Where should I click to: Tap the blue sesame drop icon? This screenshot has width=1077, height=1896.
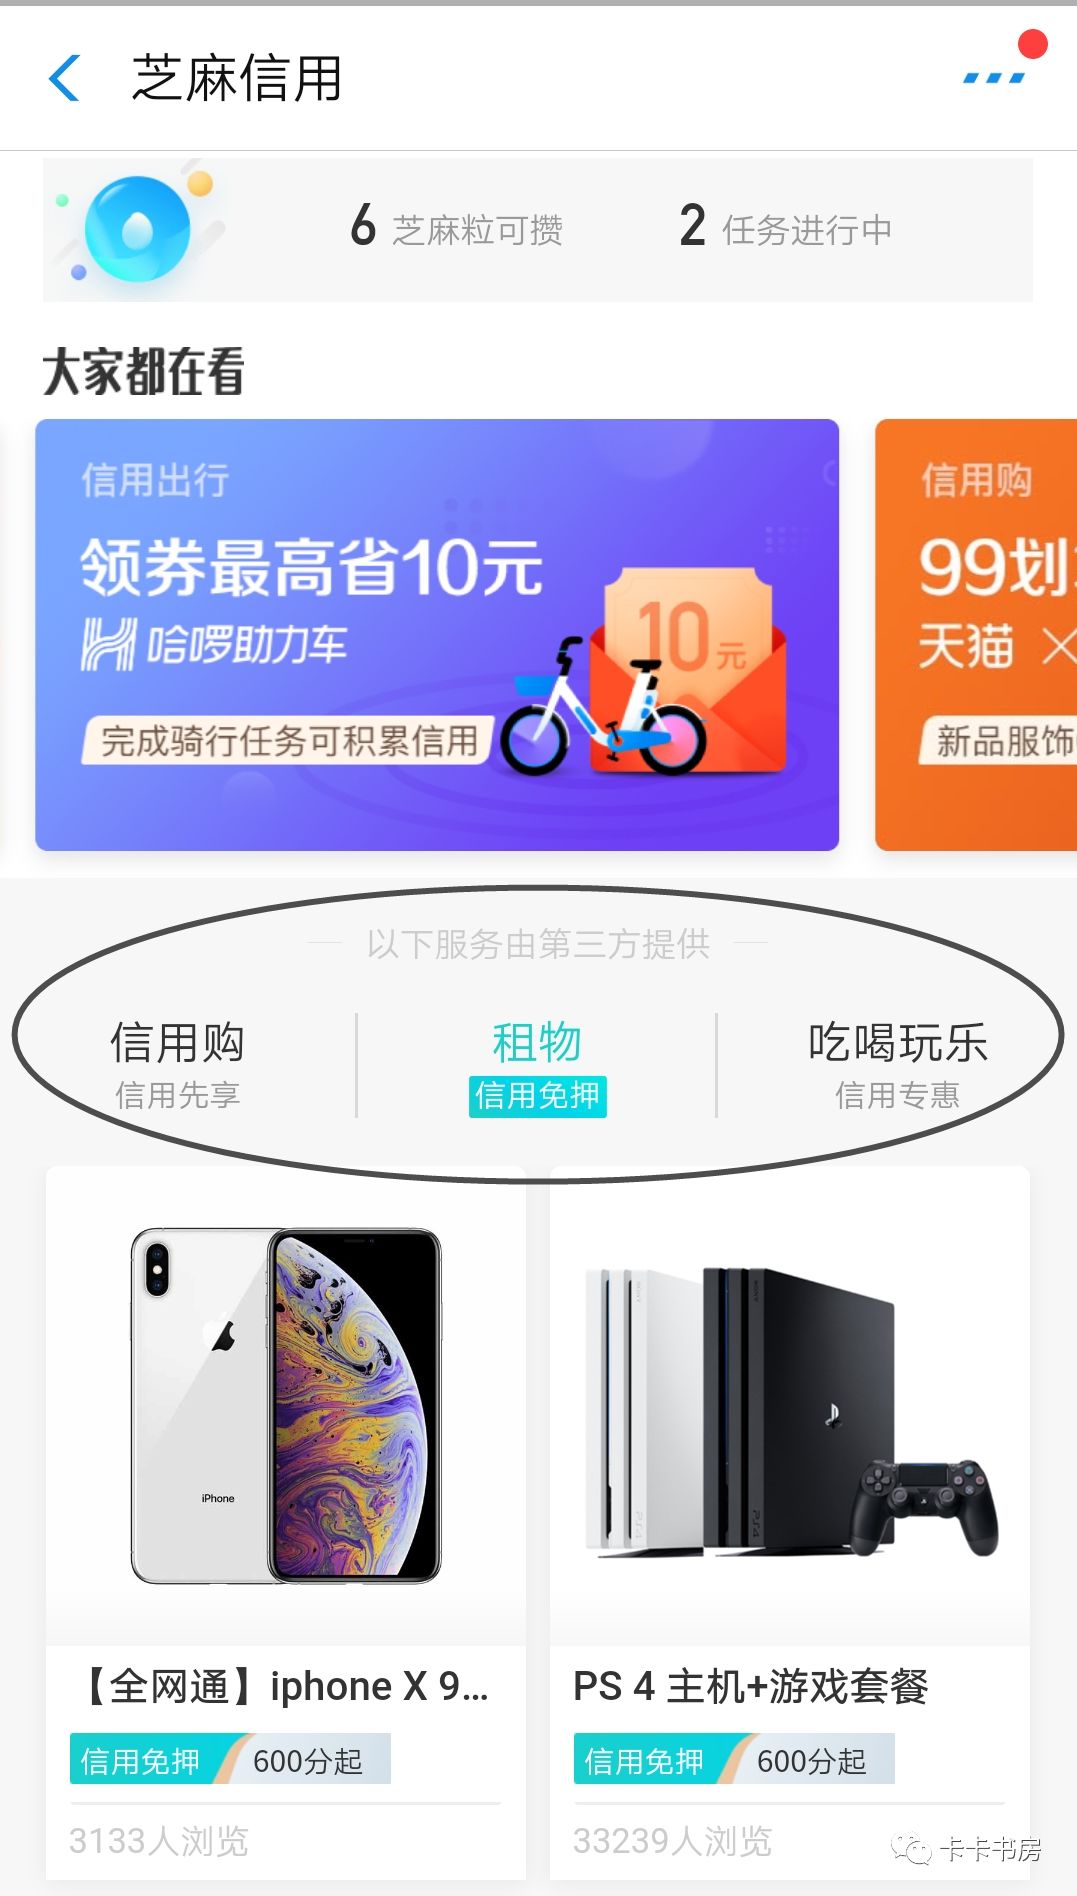coord(136,230)
